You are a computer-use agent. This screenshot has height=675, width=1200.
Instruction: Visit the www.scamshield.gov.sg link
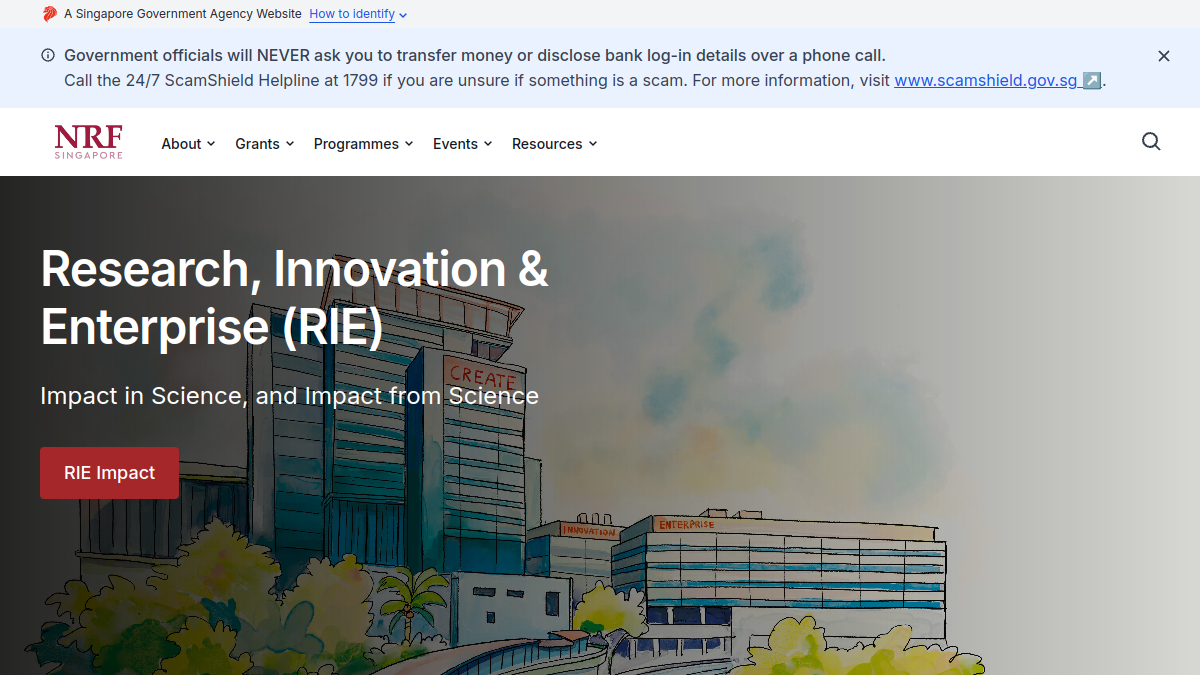pos(997,81)
